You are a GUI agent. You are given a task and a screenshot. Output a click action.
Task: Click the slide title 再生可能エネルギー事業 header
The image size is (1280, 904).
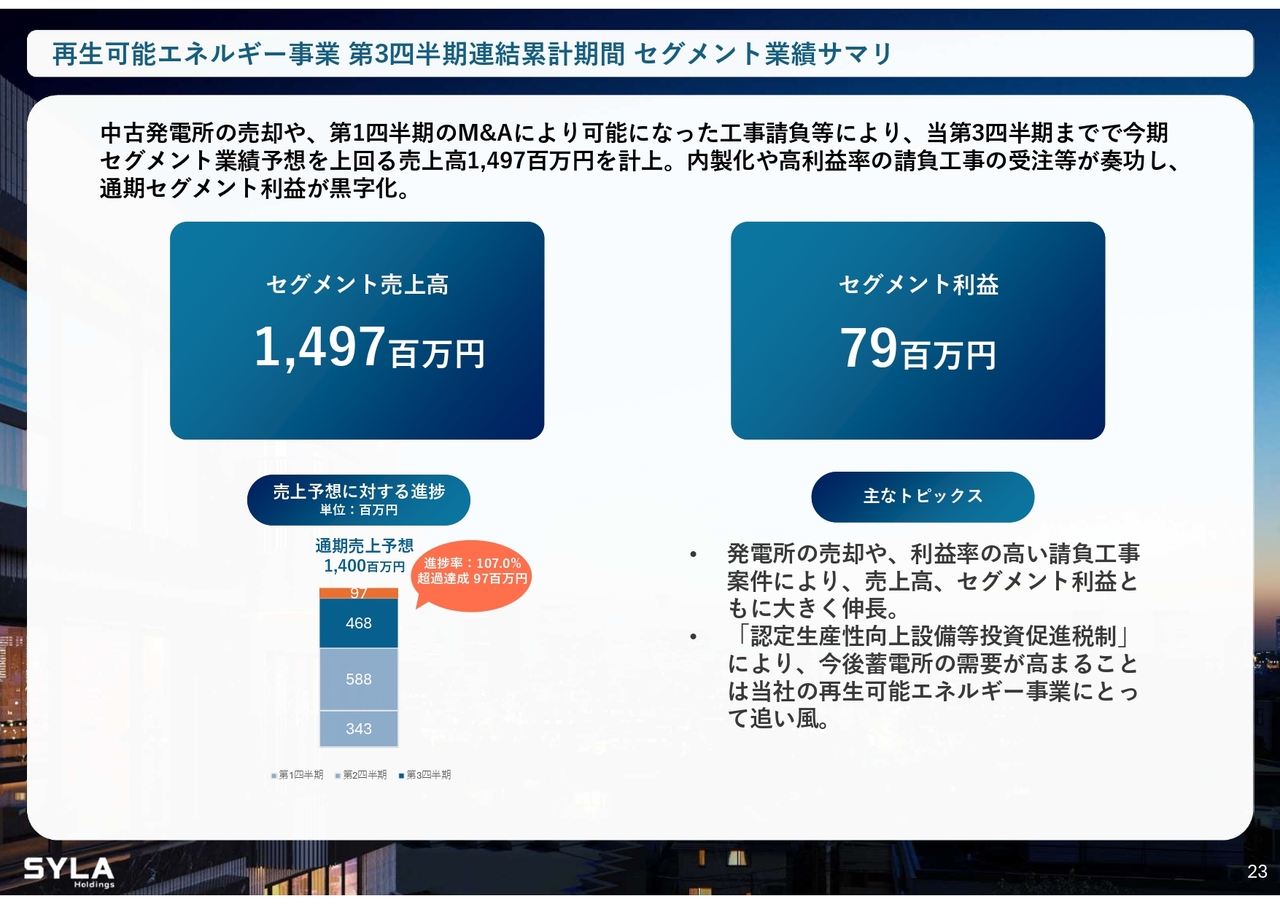coord(472,54)
